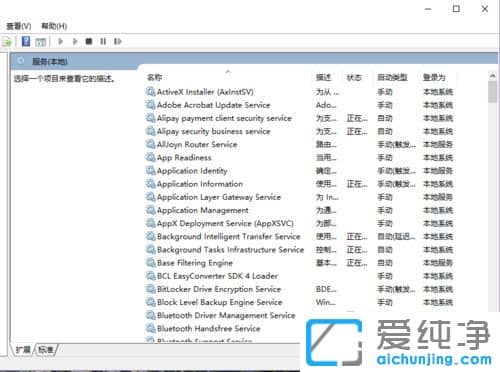Click the 登录为 column header
Viewport: 500px width, 372px height.
coord(434,78)
